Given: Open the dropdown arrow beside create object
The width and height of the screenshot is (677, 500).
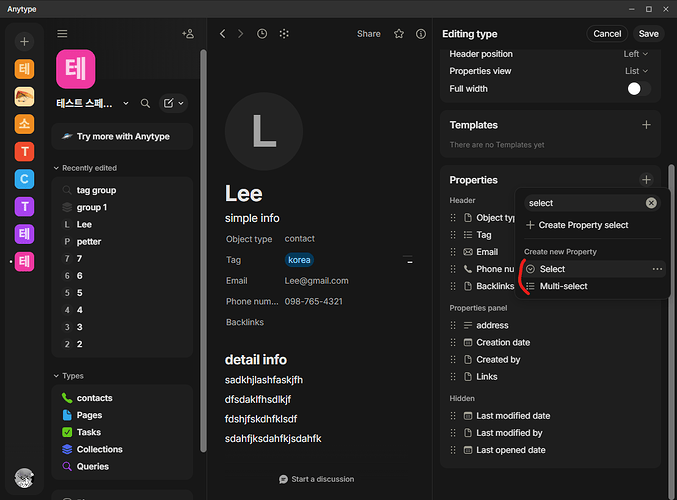Looking at the screenshot, I should pos(181,103).
